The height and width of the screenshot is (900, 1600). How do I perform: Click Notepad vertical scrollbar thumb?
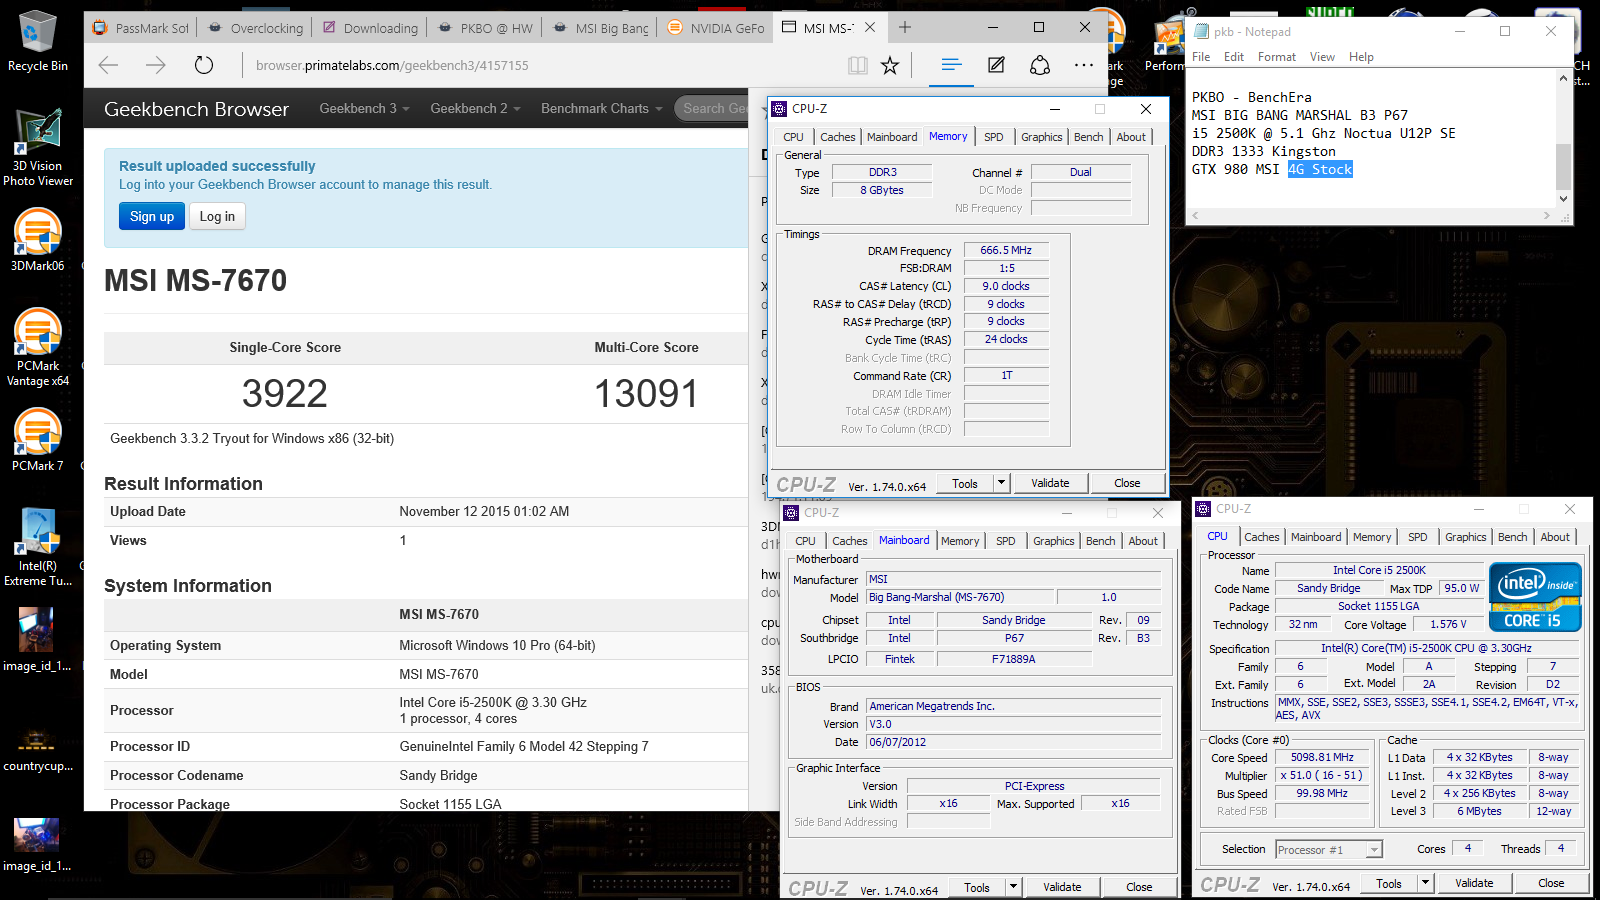click(1564, 166)
